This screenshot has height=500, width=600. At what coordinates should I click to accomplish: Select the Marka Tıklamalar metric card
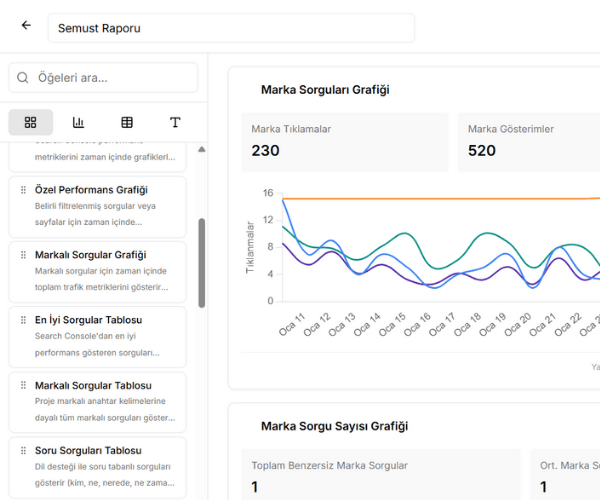[x=344, y=141]
